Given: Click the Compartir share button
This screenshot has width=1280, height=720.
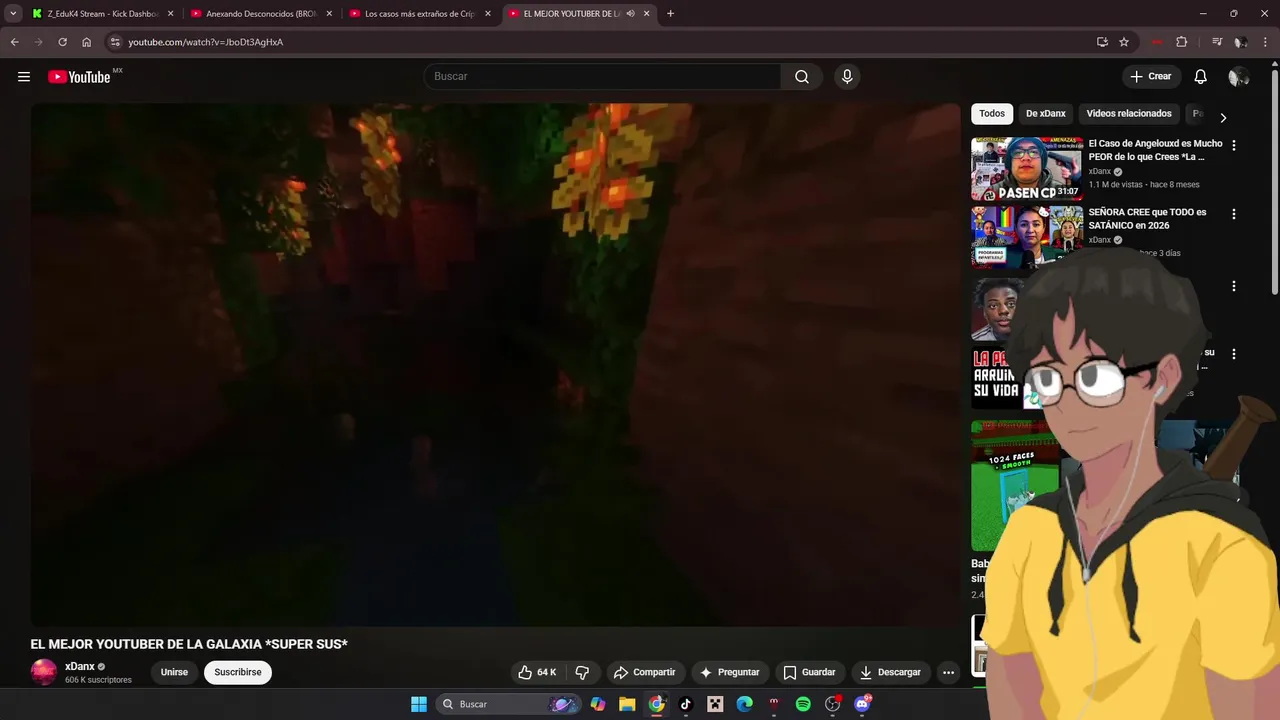Looking at the screenshot, I should (645, 672).
